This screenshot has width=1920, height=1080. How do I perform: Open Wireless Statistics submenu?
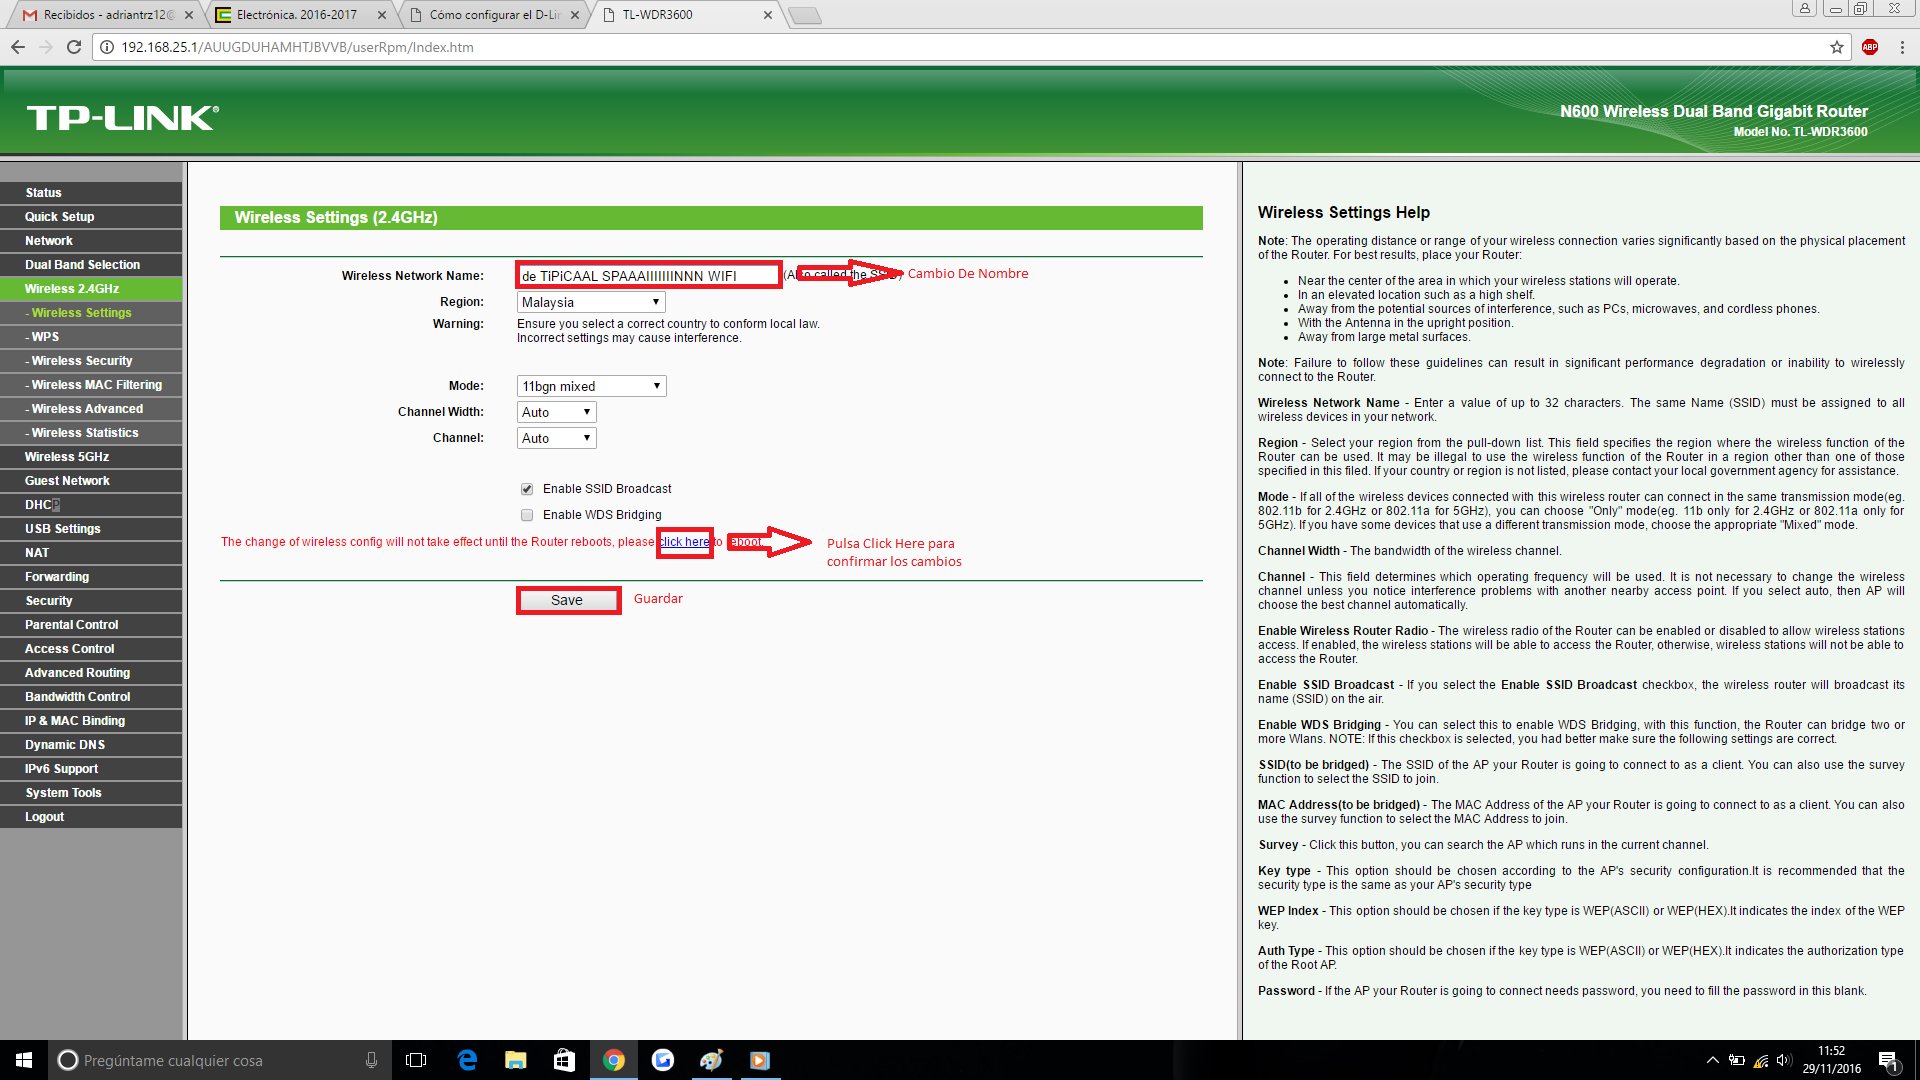91,433
